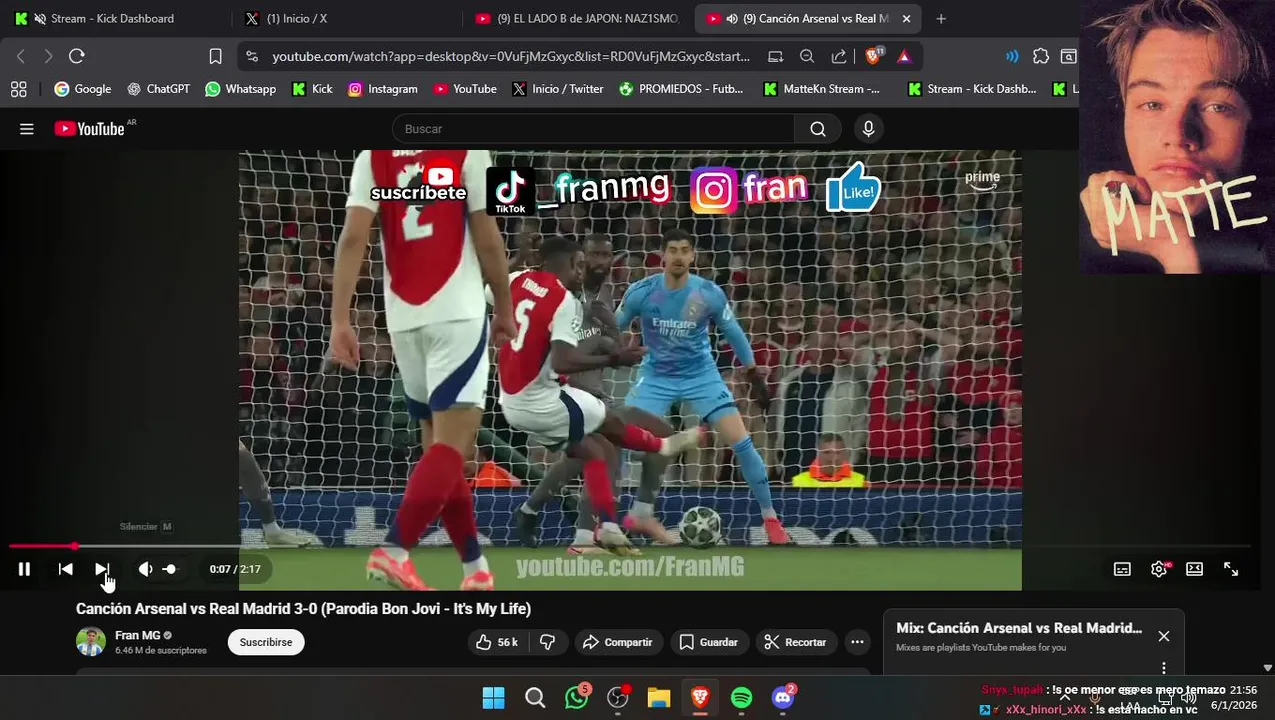Open the browser extensions puzzle icon

click(x=1041, y=56)
